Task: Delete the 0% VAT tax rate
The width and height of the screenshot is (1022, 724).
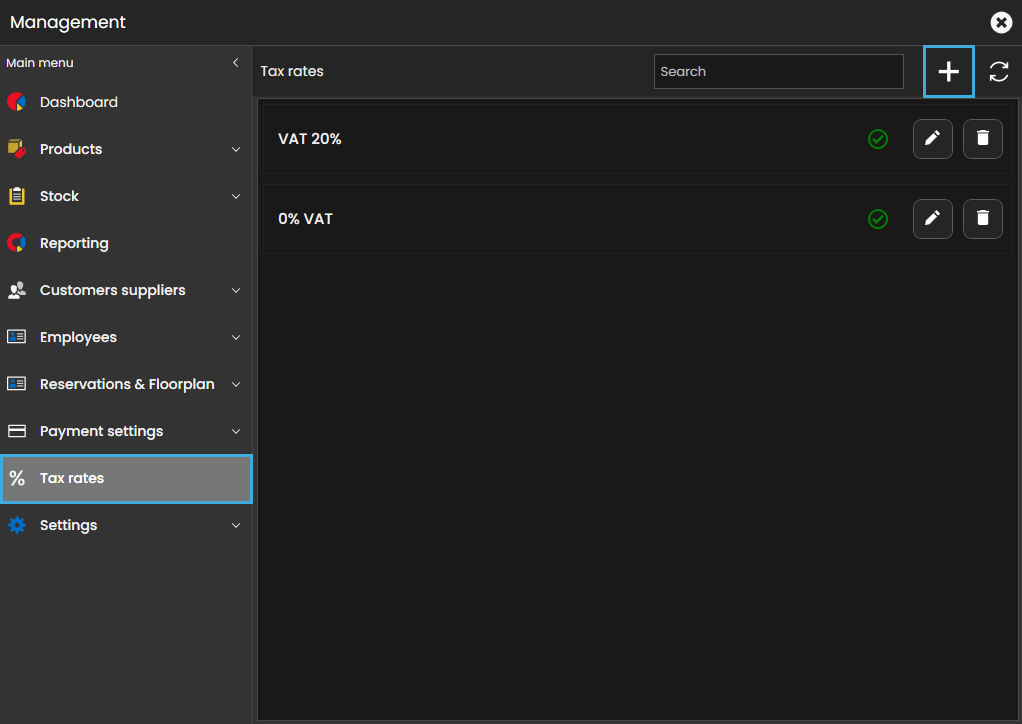Action: coord(982,219)
